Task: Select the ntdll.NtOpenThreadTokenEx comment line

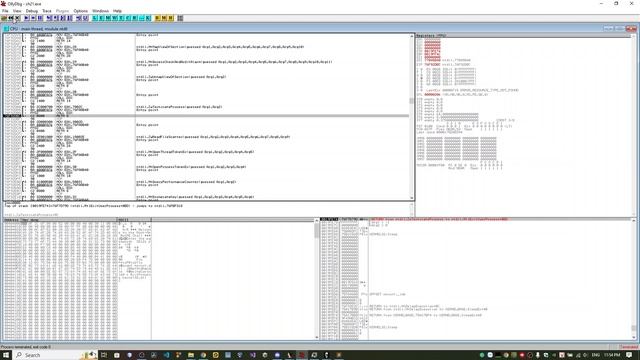Action: (x=195, y=152)
